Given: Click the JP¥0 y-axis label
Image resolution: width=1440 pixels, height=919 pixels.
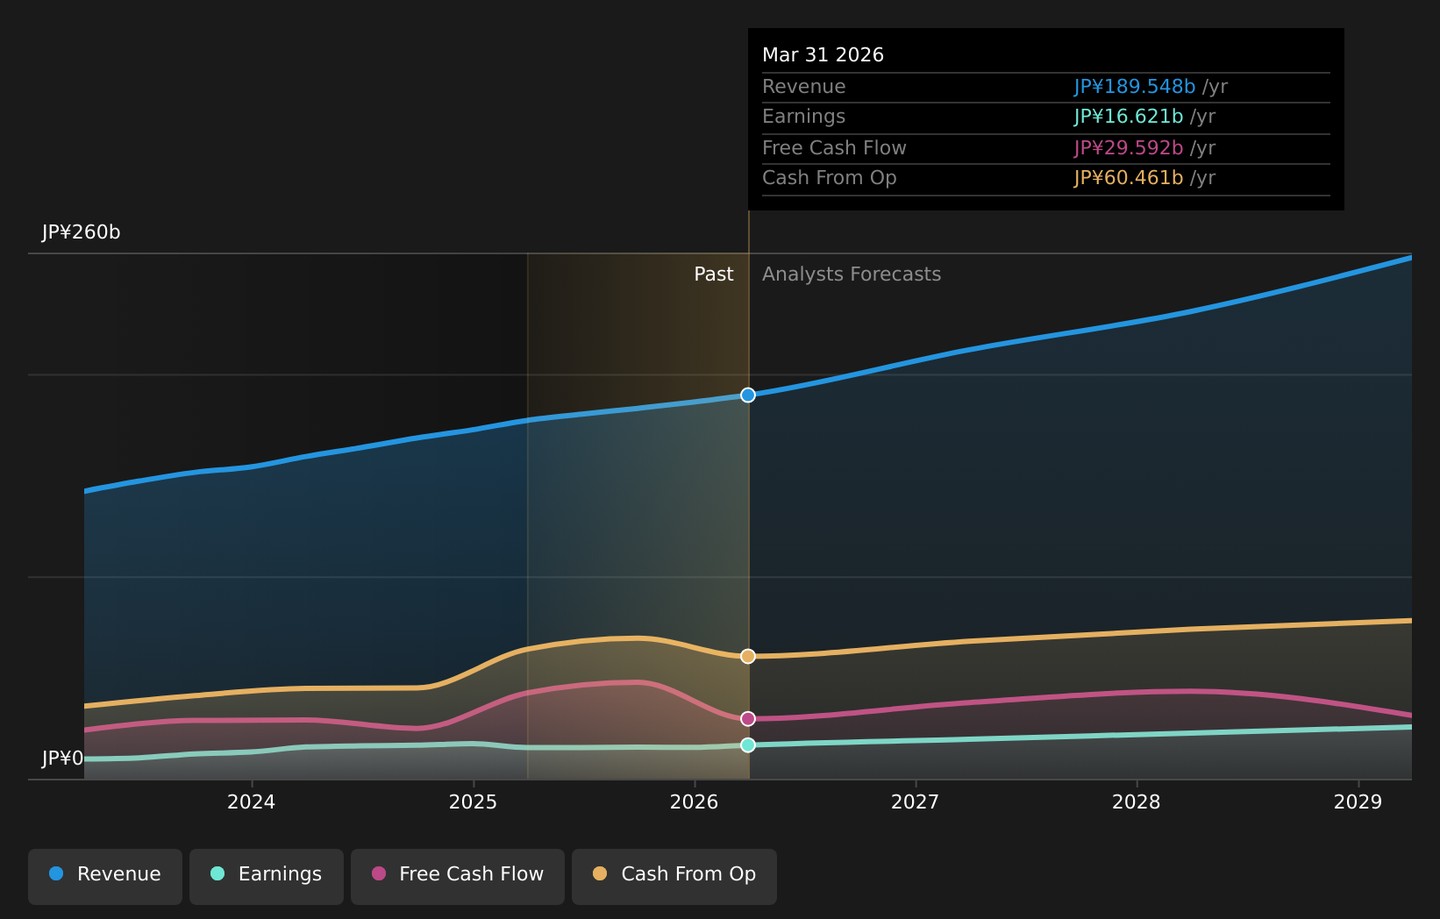Looking at the screenshot, I should [x=62, y=759].
